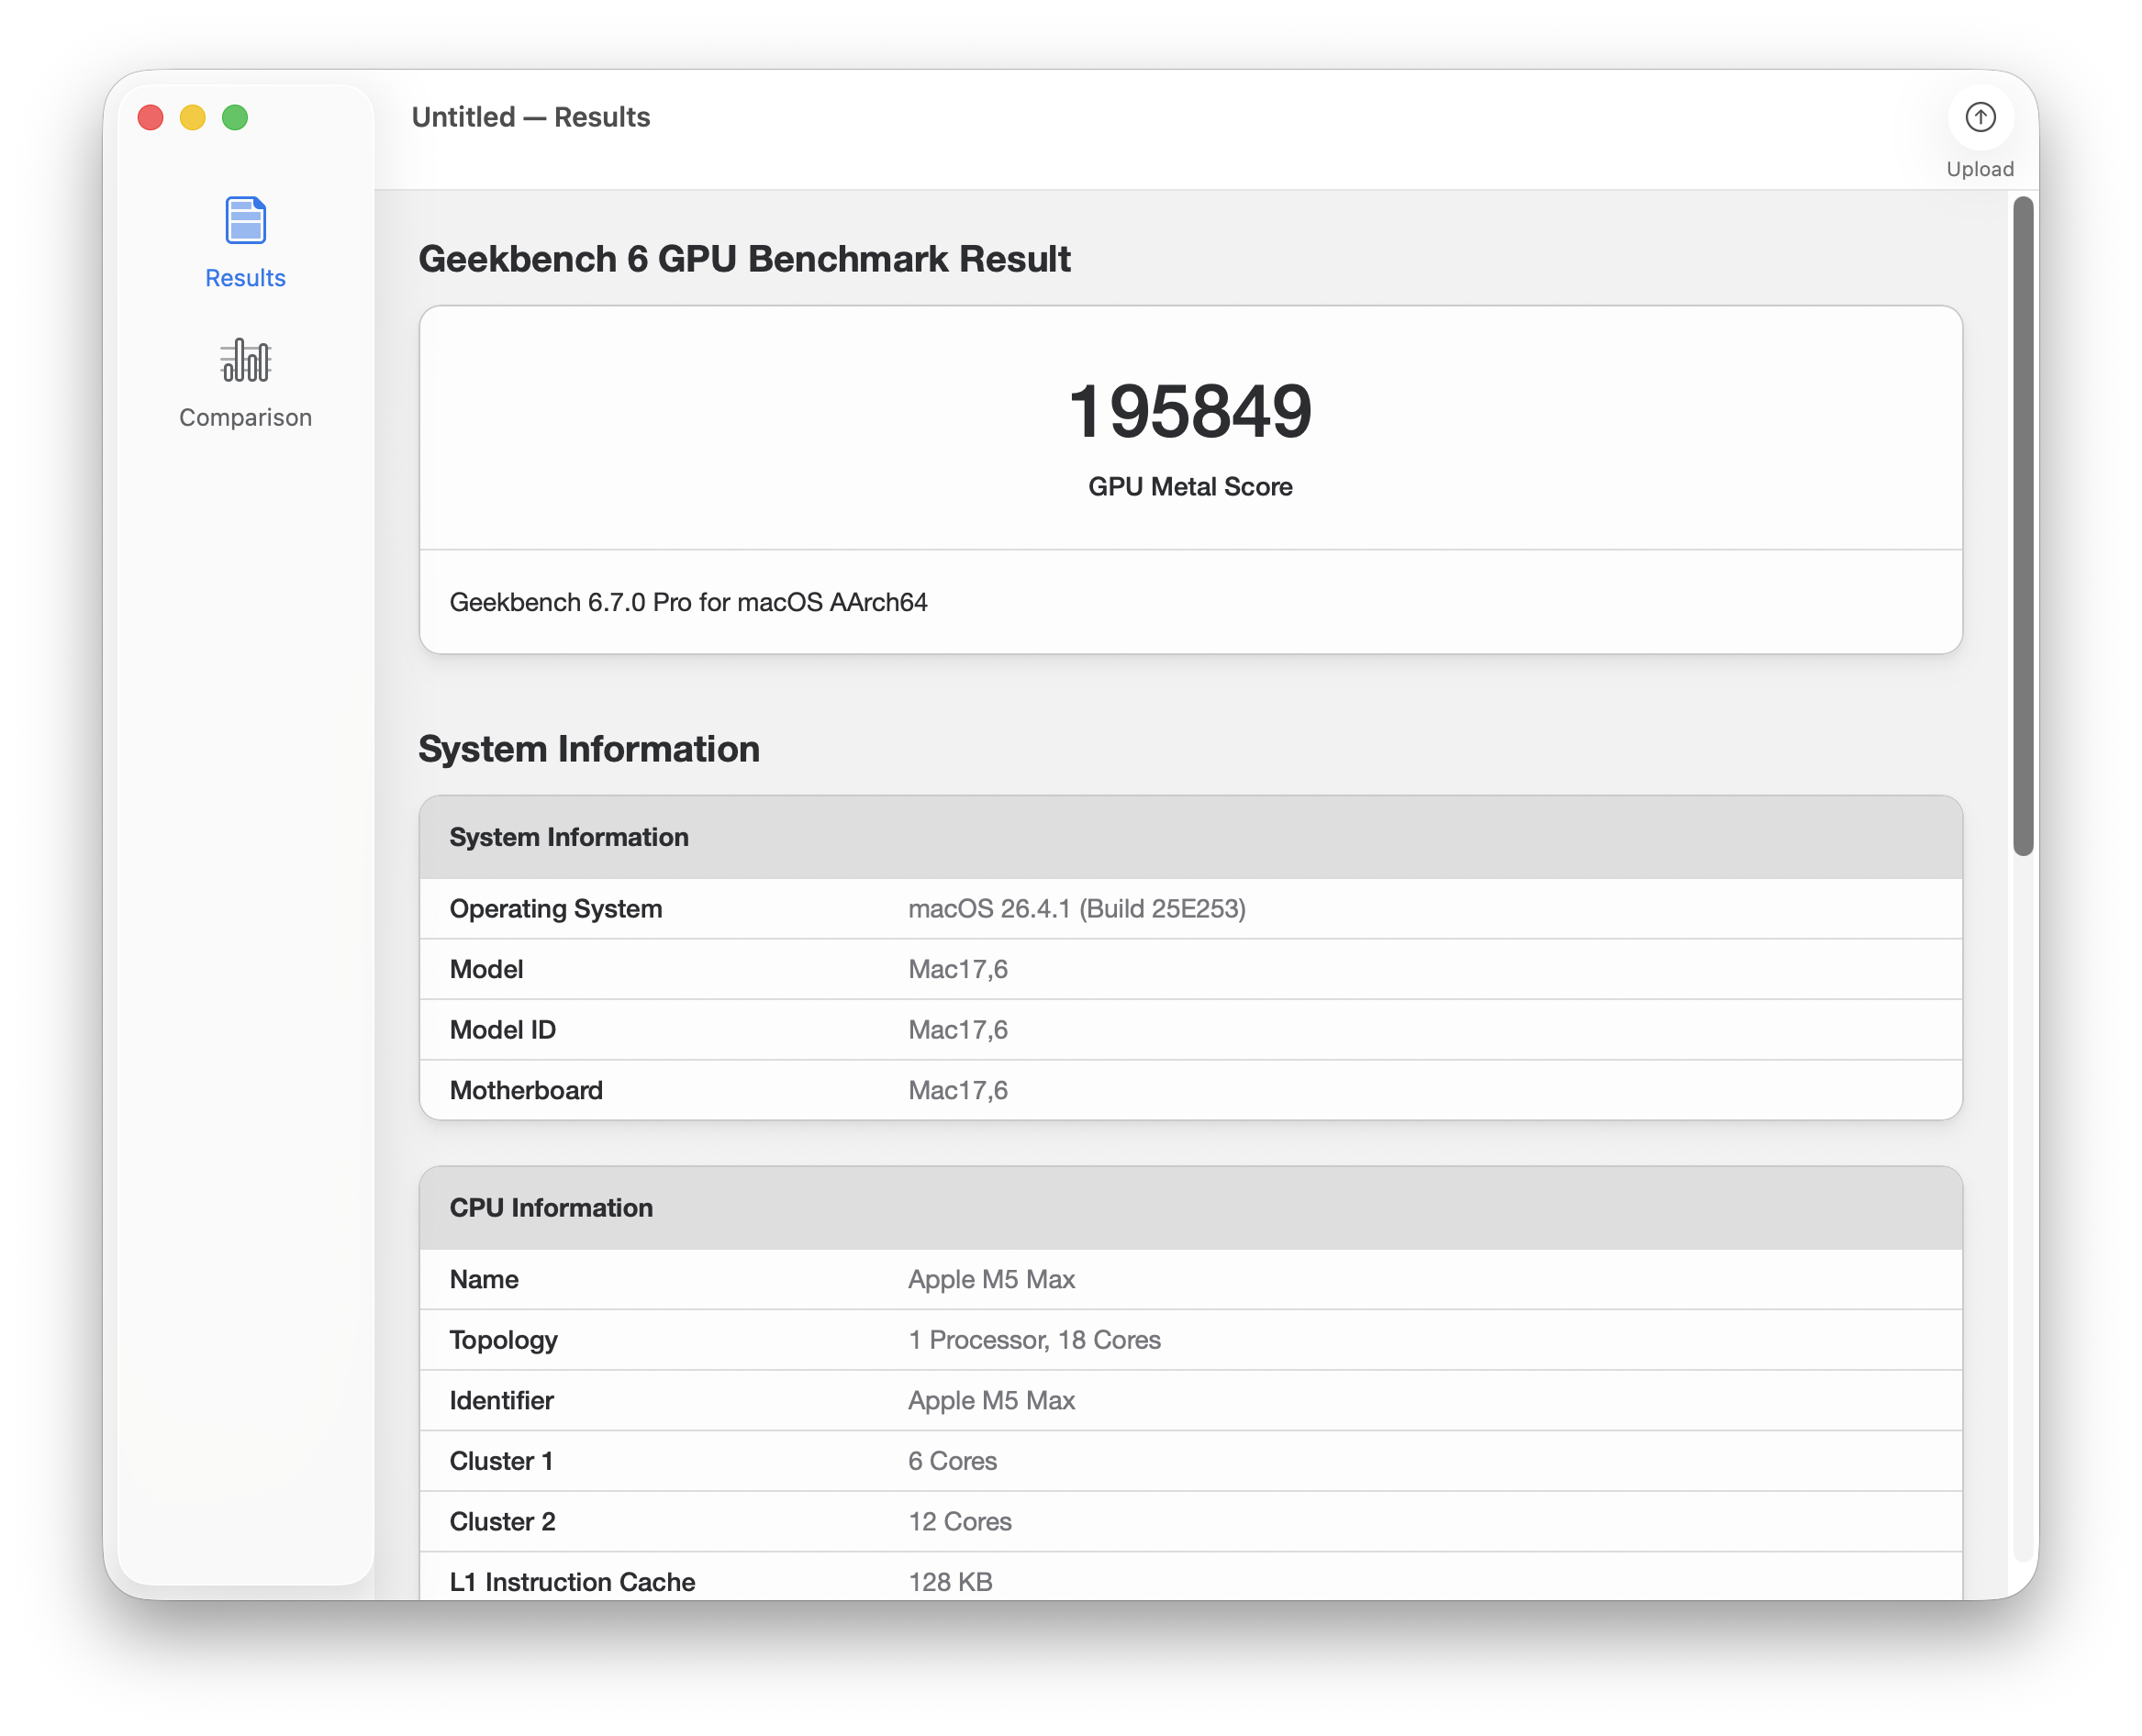Select the document icon above Results
Image resolution: width=2142 pixels, height=1736 pixels.
[x=244, y=220]
